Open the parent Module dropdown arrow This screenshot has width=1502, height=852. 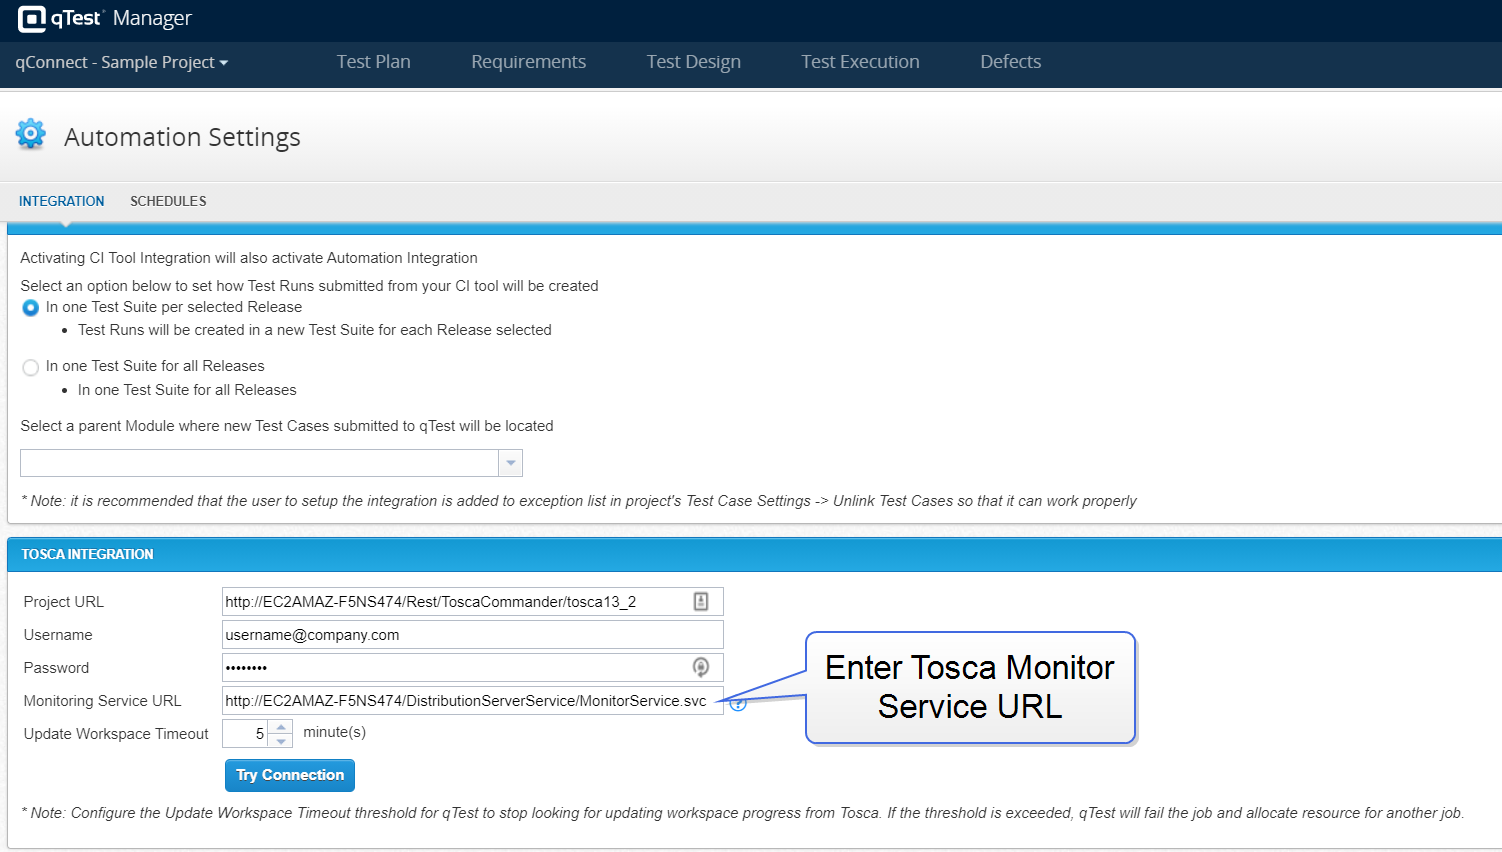[x=511, y=463]
